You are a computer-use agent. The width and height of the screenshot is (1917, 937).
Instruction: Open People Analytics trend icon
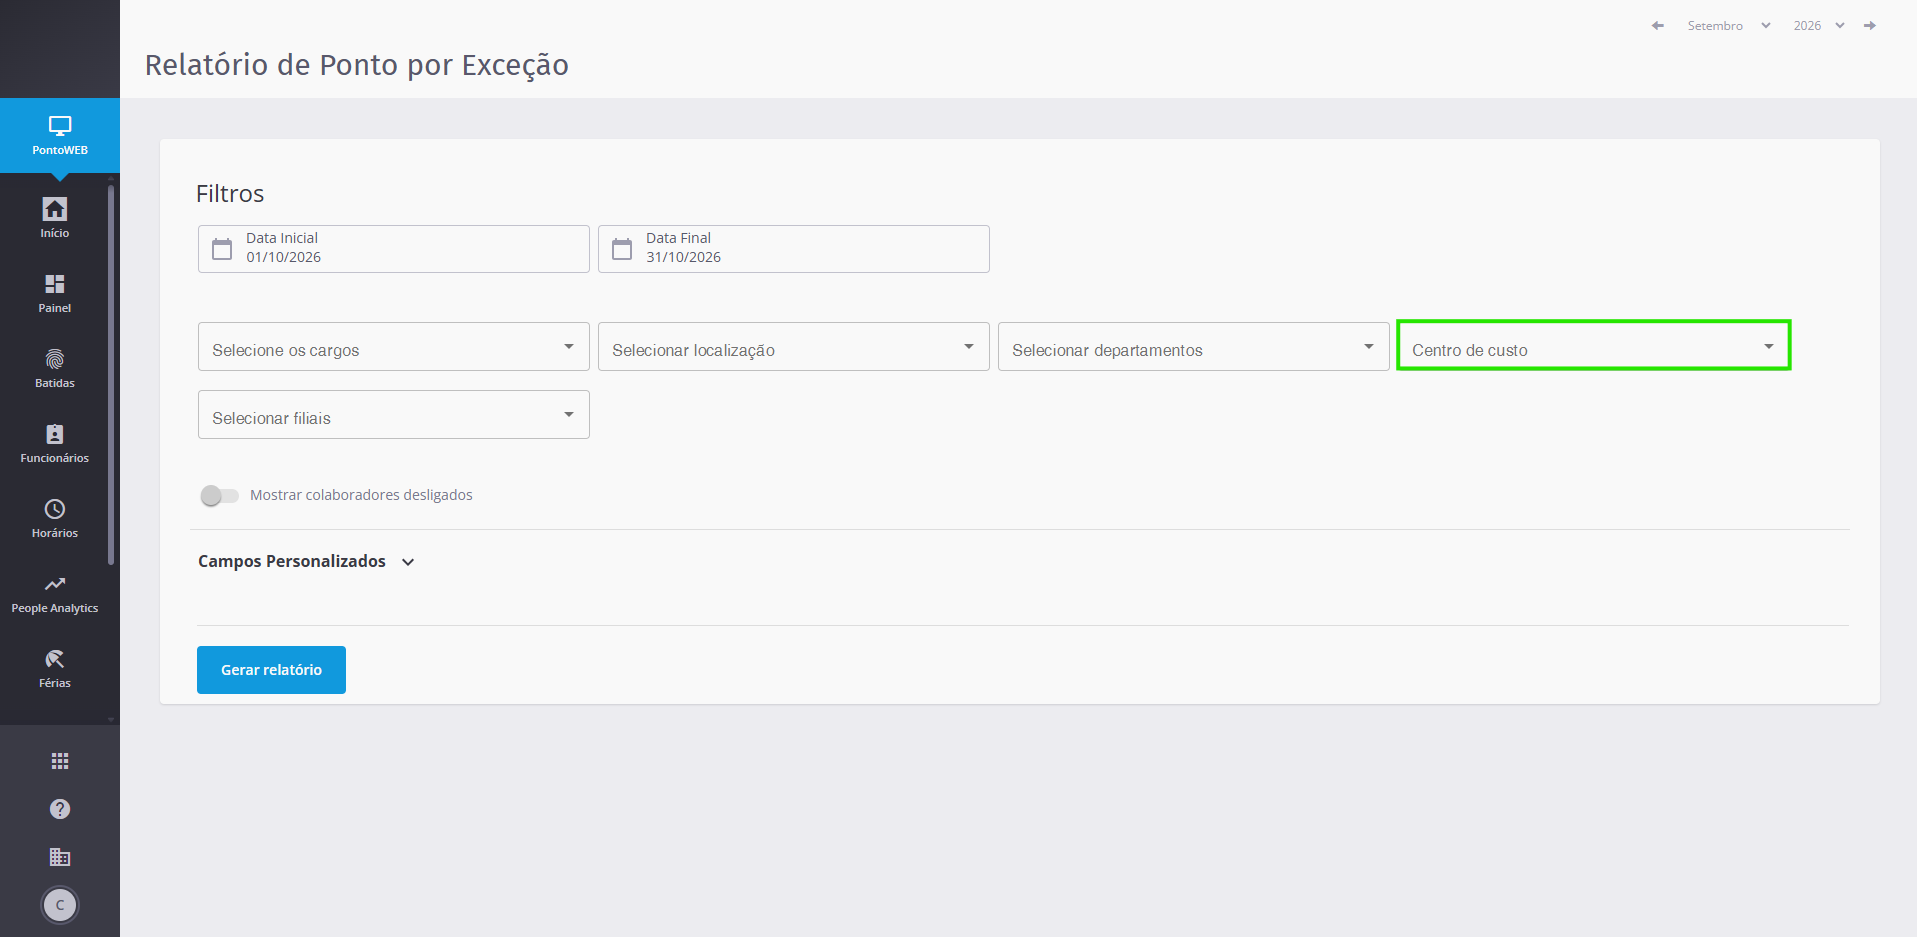pos(54,584)
